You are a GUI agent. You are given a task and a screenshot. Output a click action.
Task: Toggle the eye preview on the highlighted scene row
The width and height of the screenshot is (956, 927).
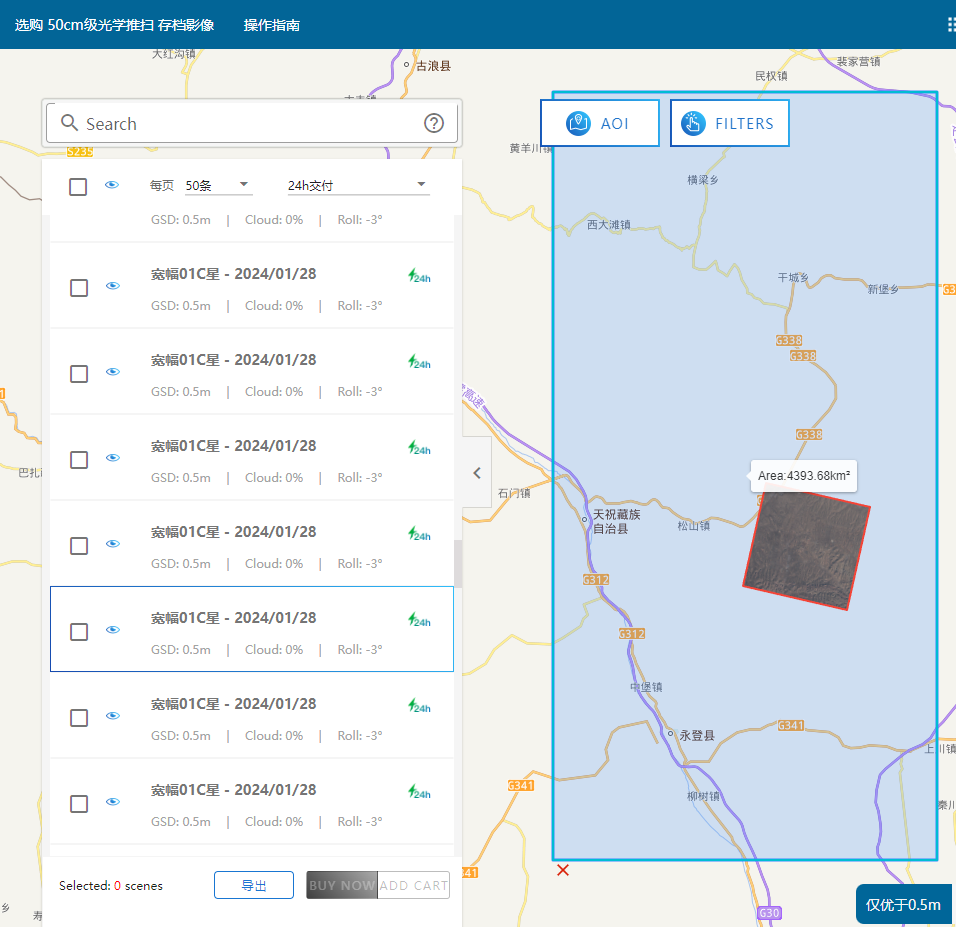(113, 629)
